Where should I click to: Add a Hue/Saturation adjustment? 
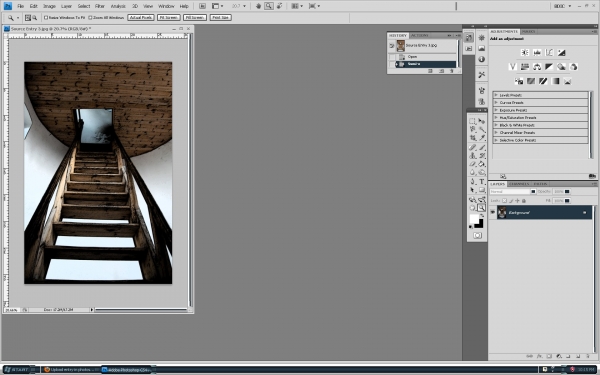pyautogui.click(x=525, y=67)
